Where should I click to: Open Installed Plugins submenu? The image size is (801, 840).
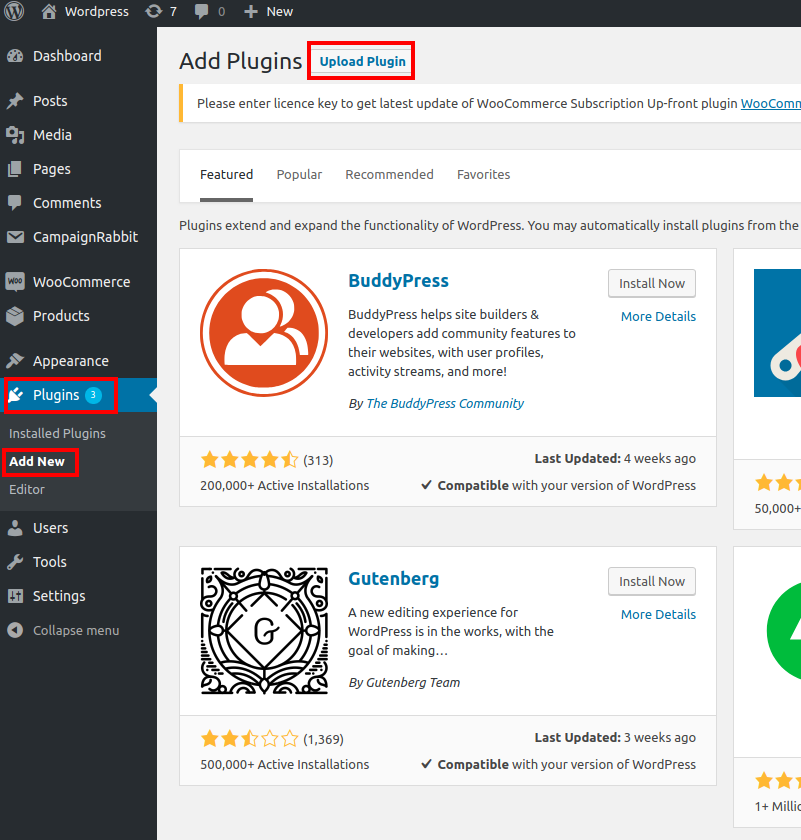tap(57, 433)
